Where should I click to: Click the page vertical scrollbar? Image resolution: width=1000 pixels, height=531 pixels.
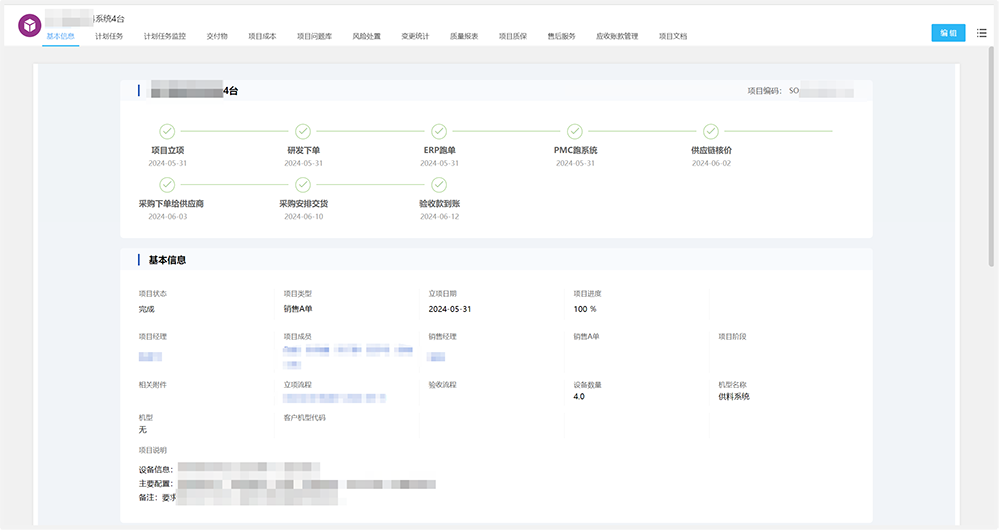pos(991,156)
